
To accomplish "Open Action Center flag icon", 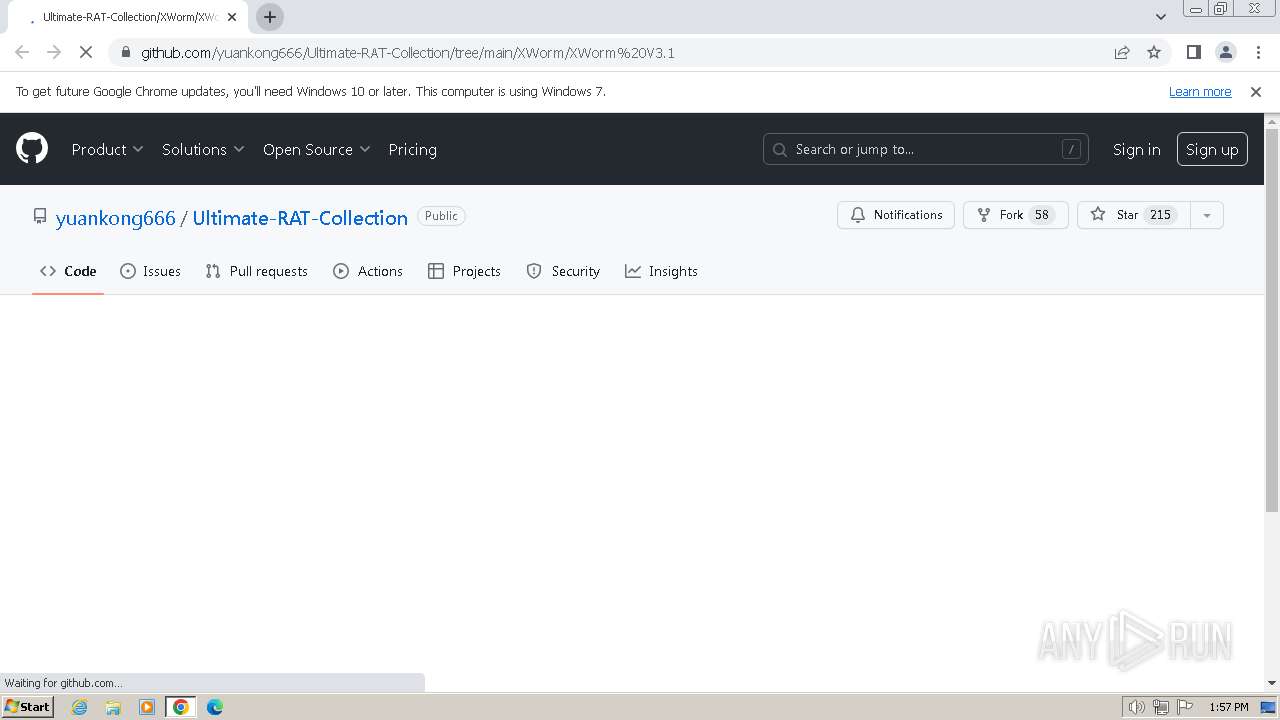I will tap(1185, 707).
